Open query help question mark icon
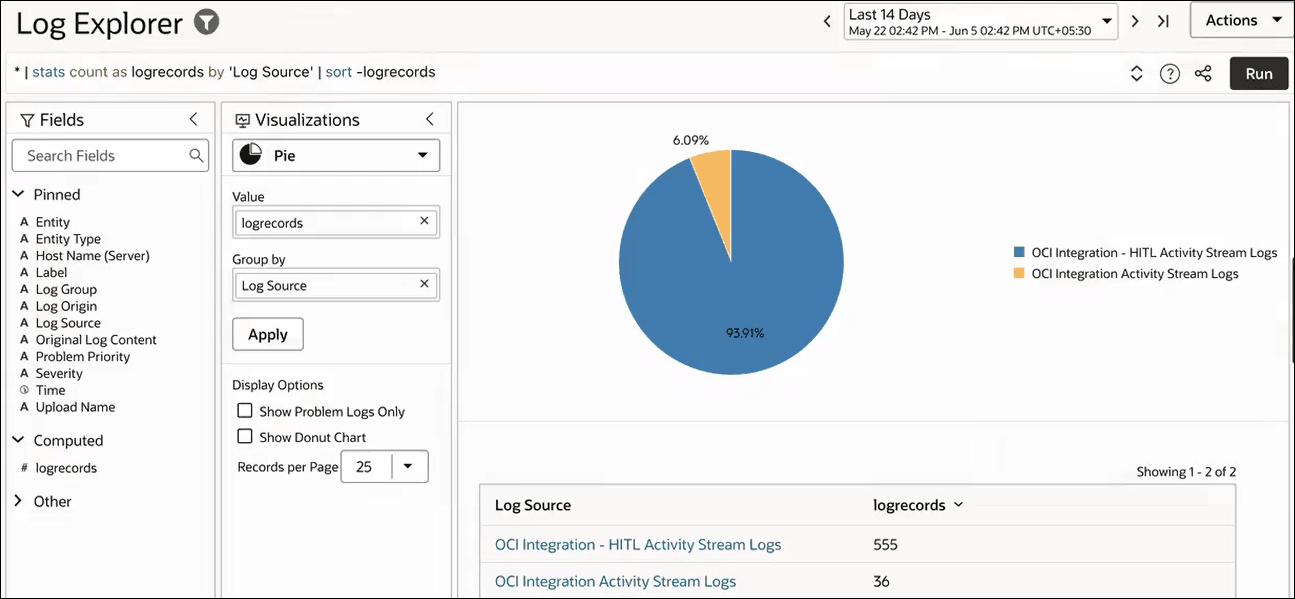This screenshot has height=599, width=1295. click(1170, 74)
